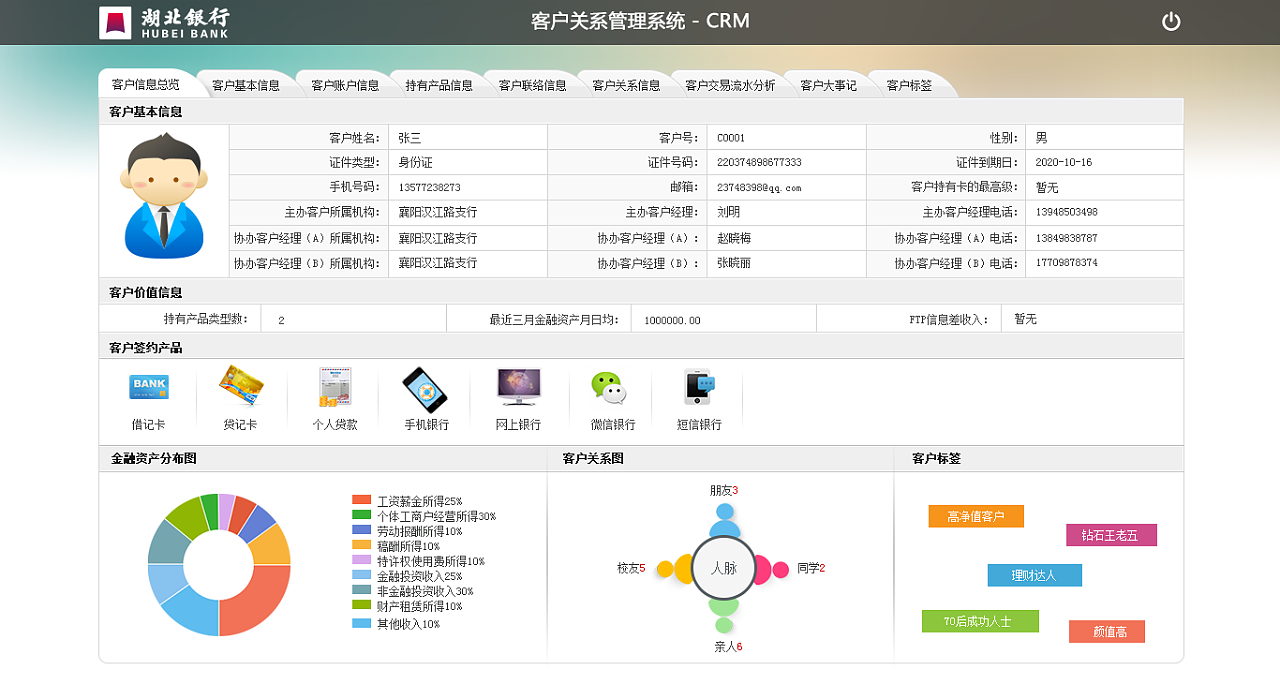The image size is (1280, 699).
Task: Open the 客户交易流水分析 tab
Action: pos(730,84)
